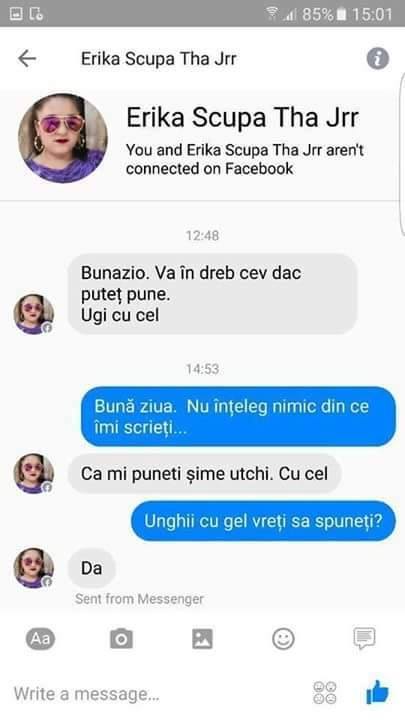This screenshot has height=720, width=405.
Task: Open the sticker faces grid icon
Action: pos(325,692)
